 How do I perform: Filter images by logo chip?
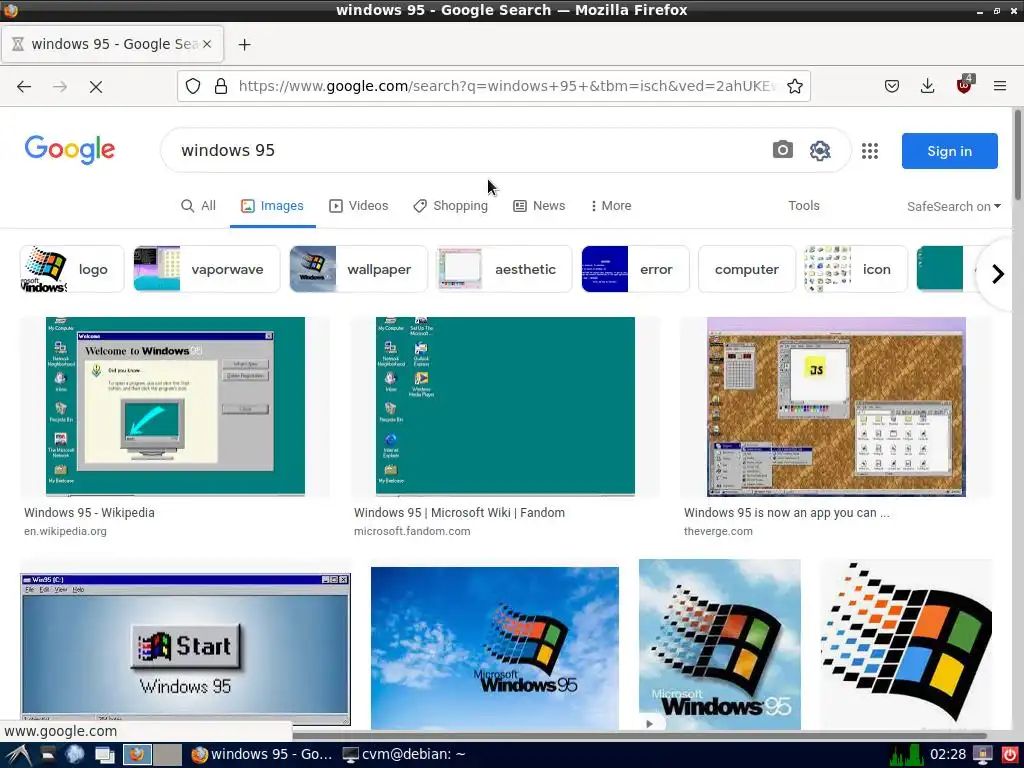tap(72, 269)
